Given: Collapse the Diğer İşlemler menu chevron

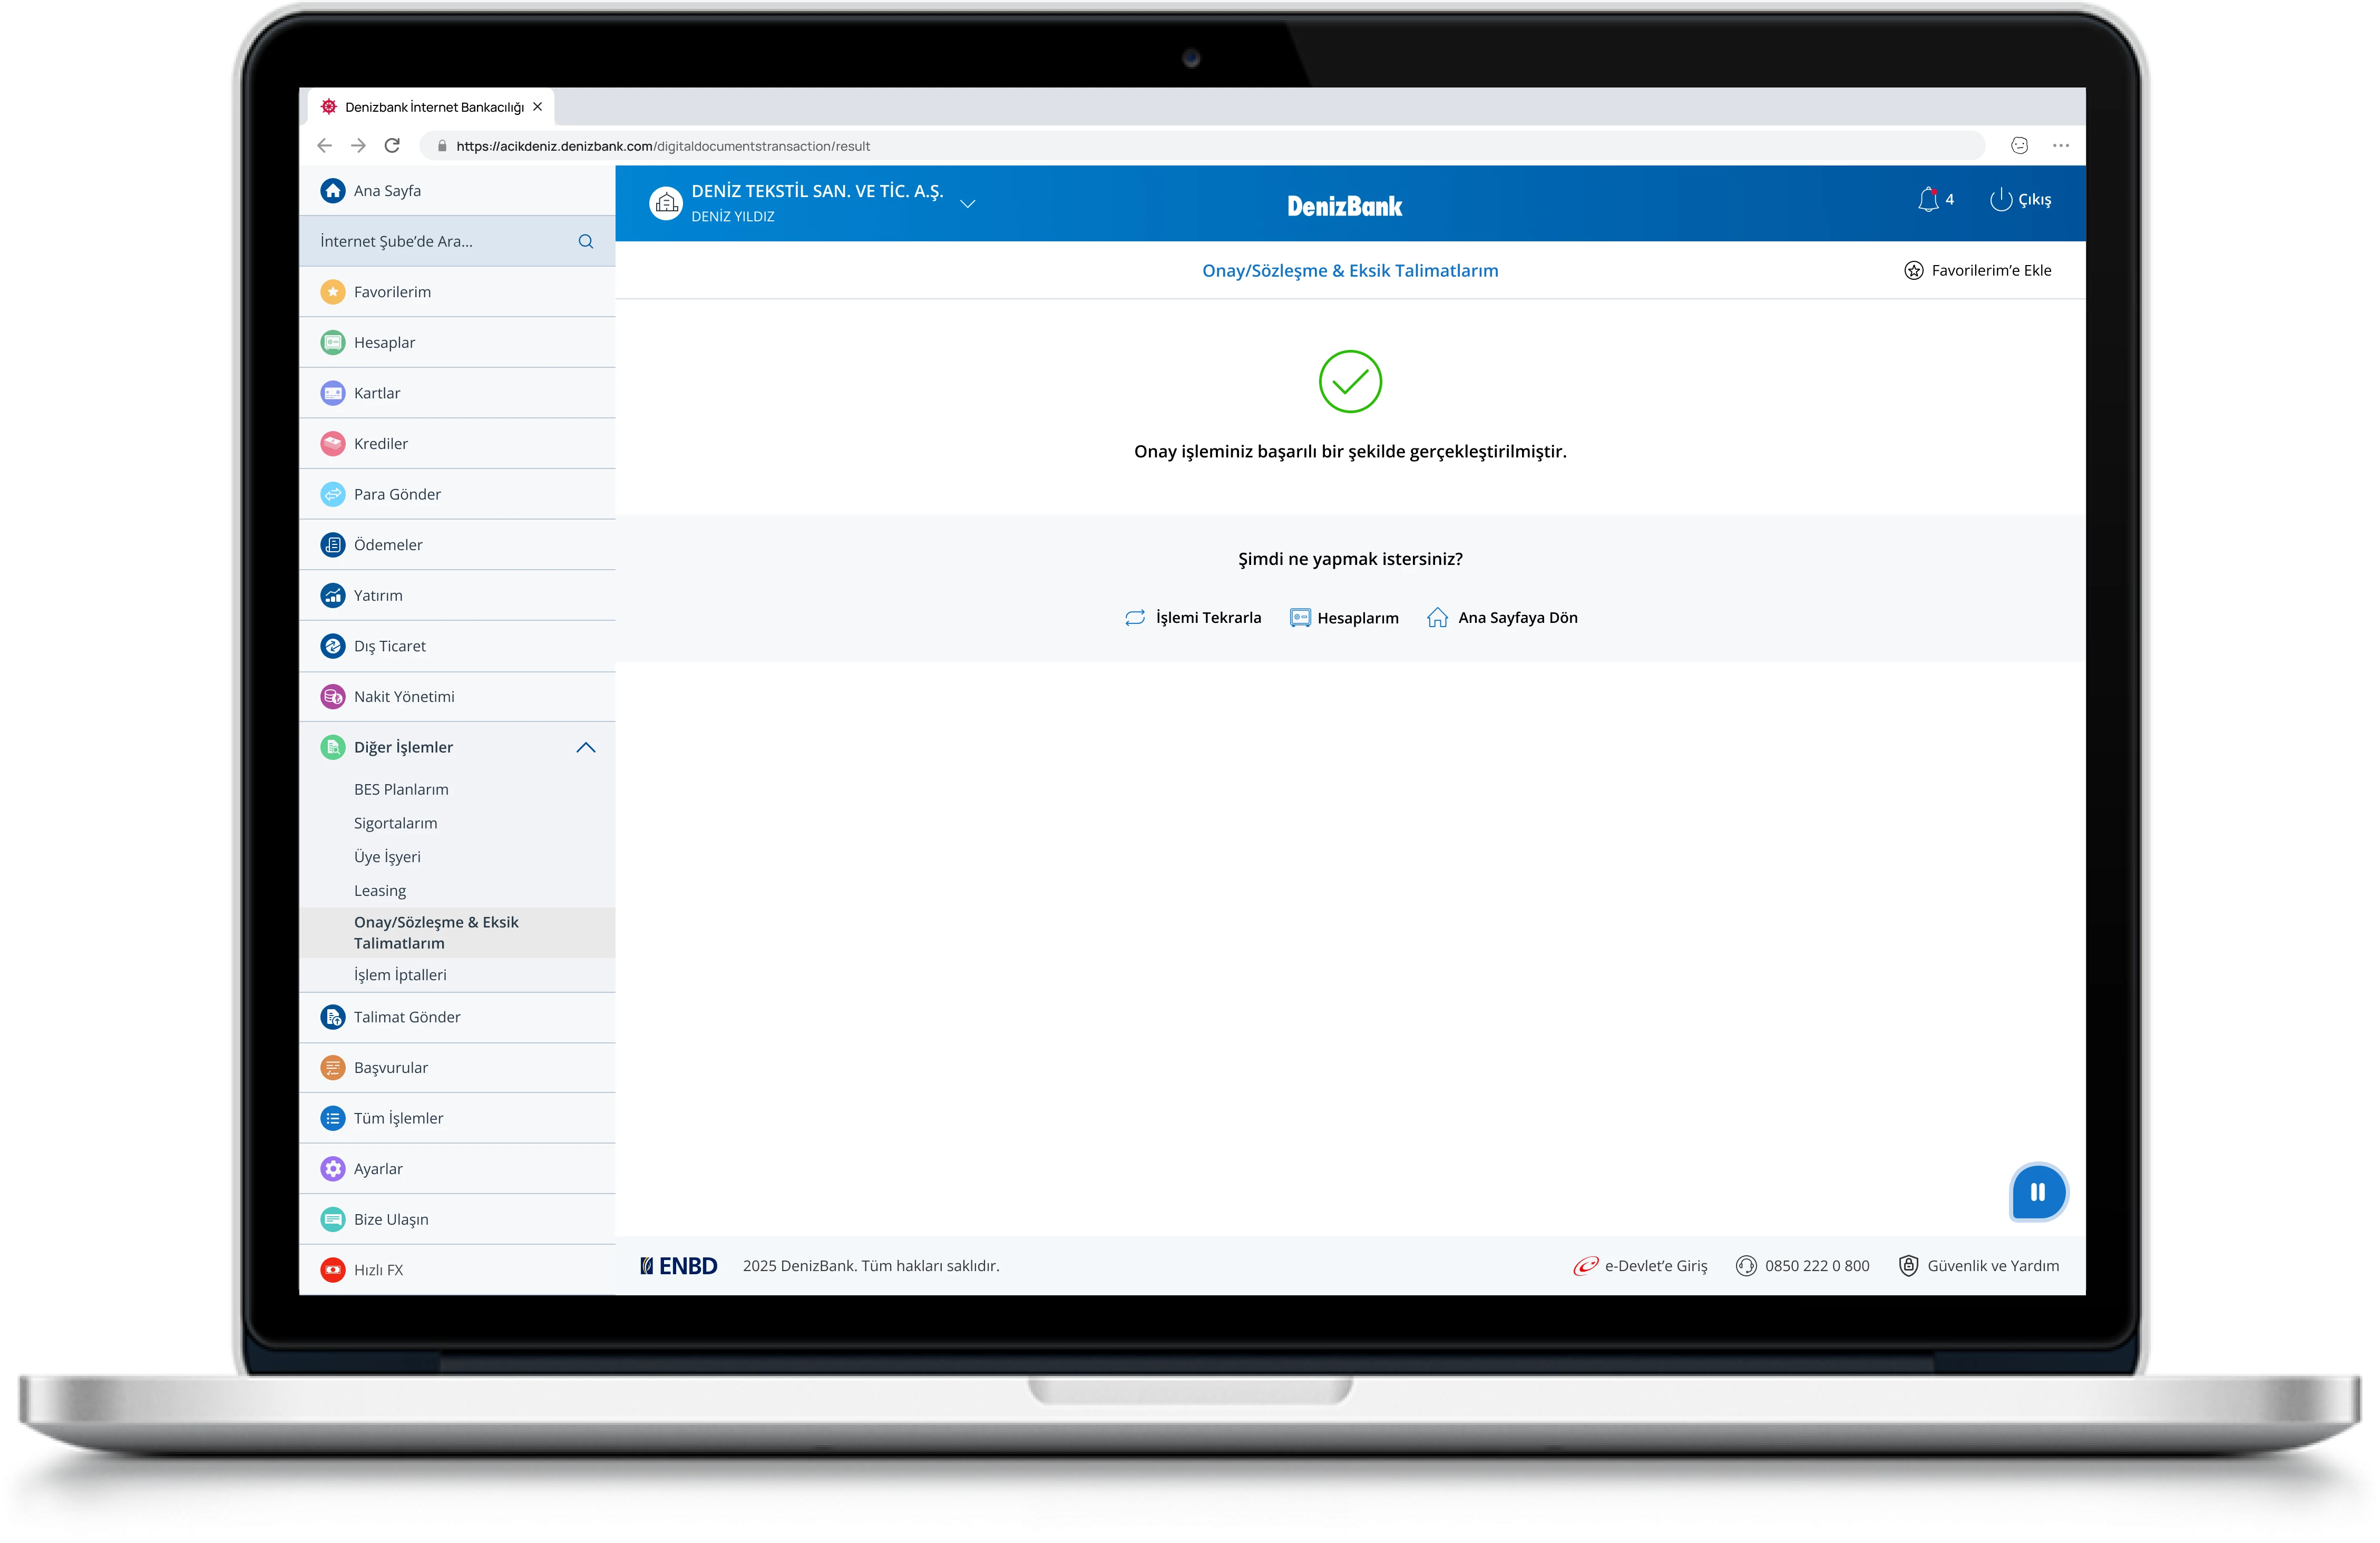Looking at the screenshot, I should click(586, 748).
